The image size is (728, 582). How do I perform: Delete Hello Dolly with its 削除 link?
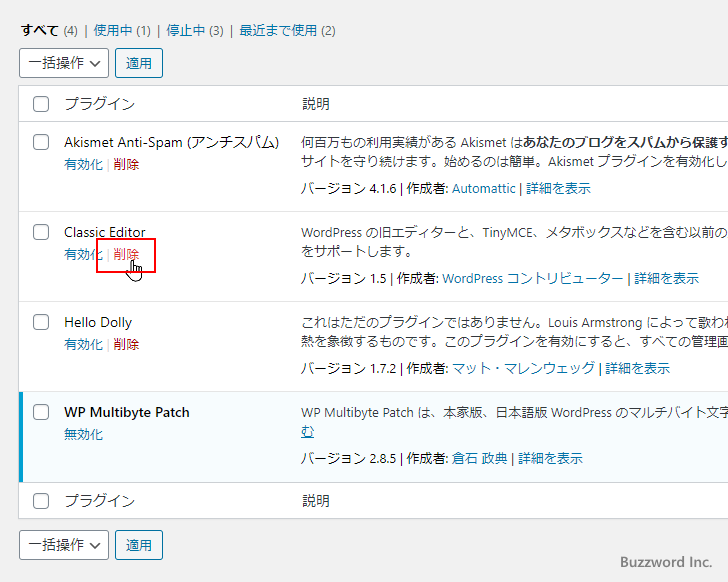pyautogui.click(x=126, y=344)
